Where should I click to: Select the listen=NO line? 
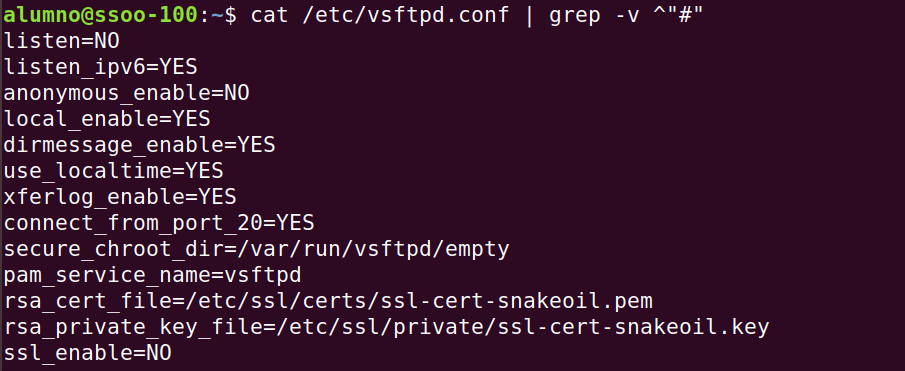click(61, 41)
